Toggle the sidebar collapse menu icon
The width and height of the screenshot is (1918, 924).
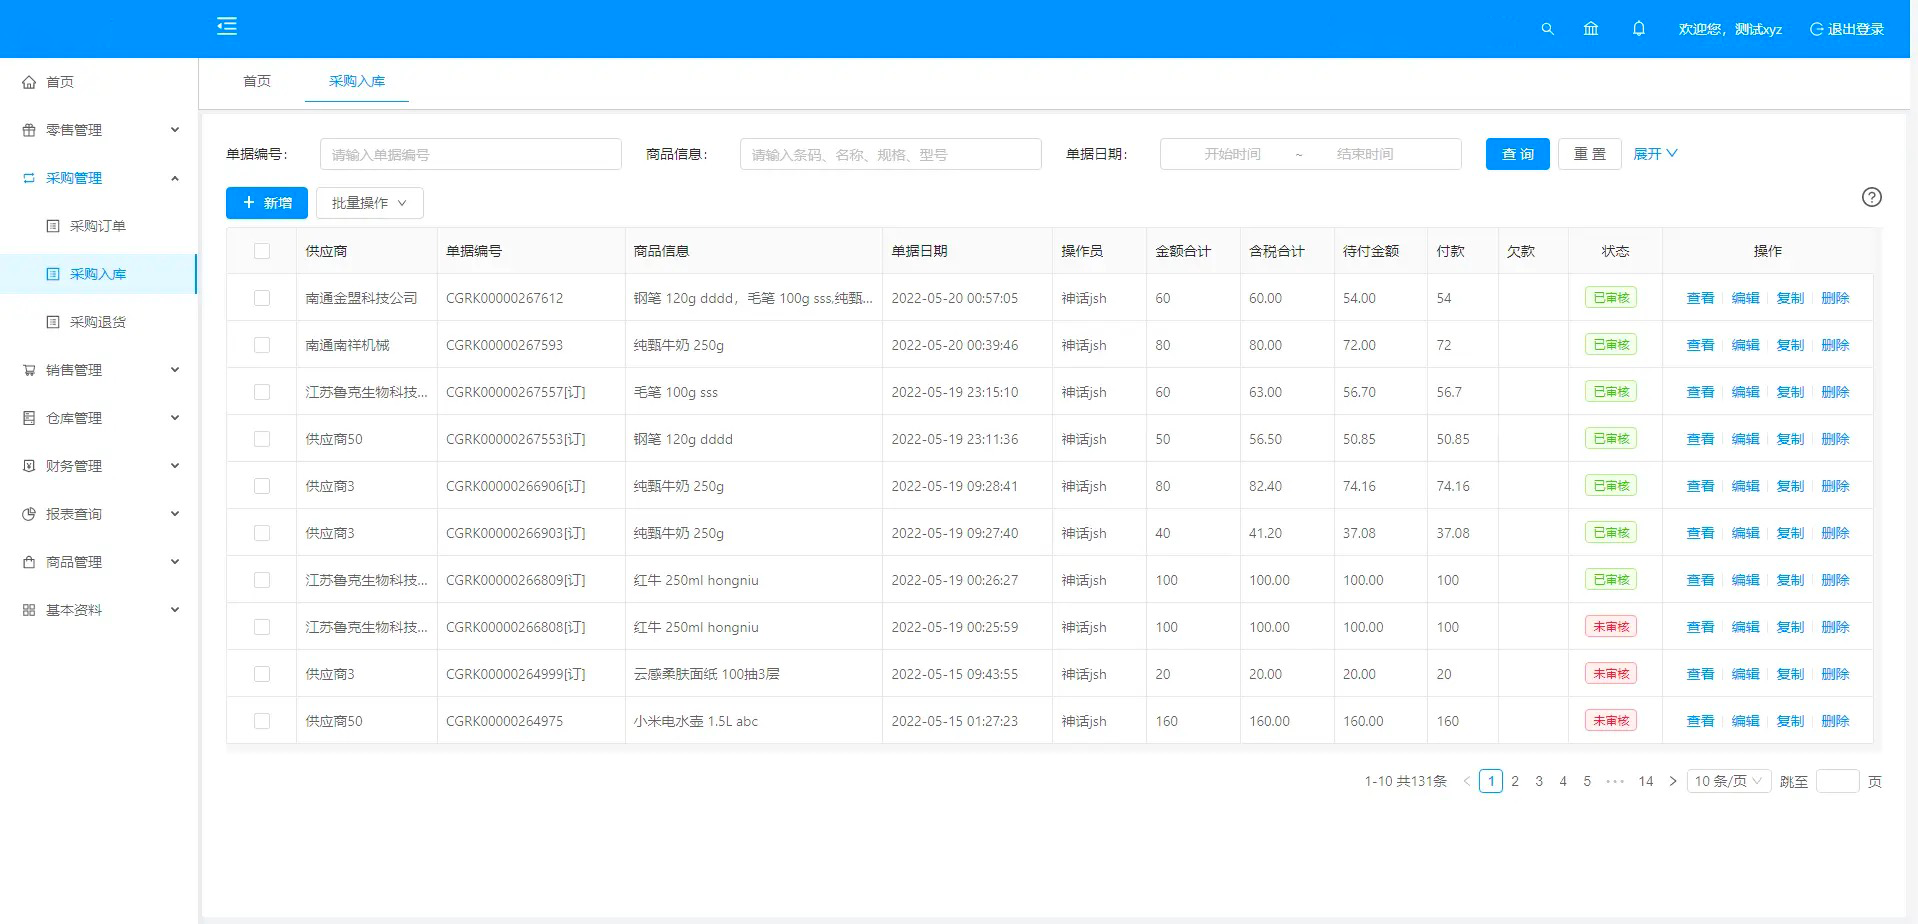pyautogui.click(x=227, y=26)
